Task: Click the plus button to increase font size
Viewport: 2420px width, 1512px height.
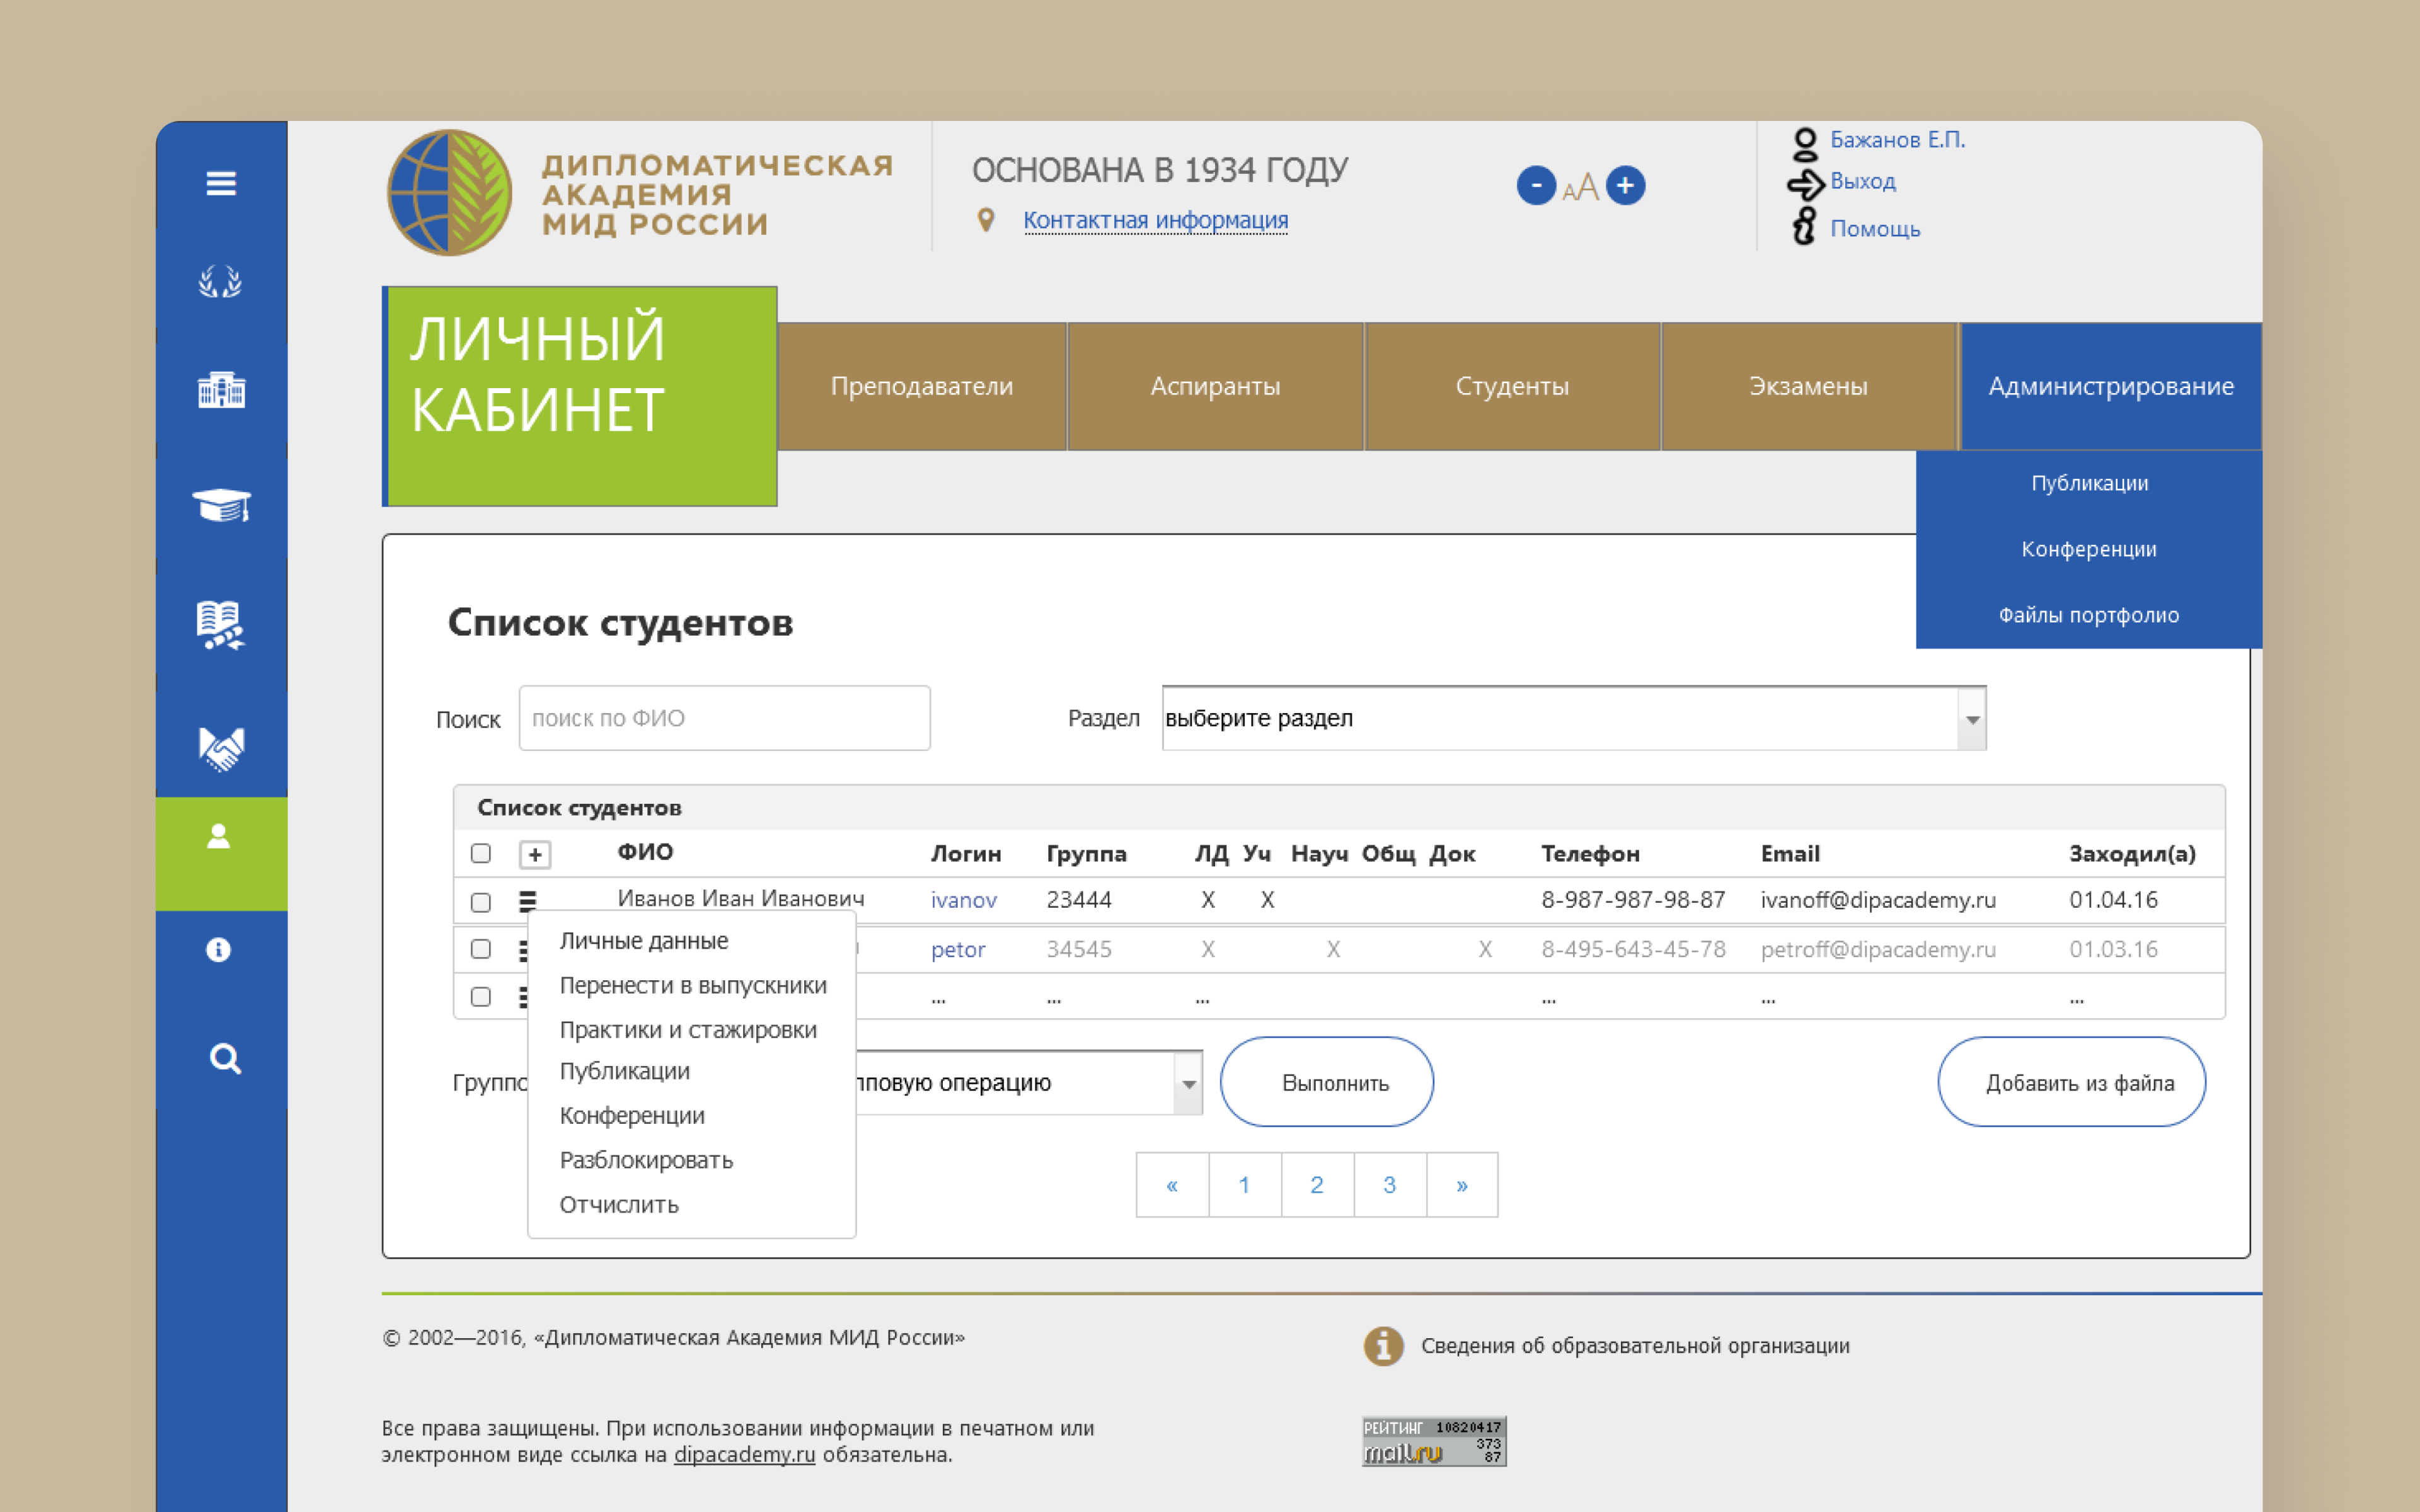Action: [1625, 184]
